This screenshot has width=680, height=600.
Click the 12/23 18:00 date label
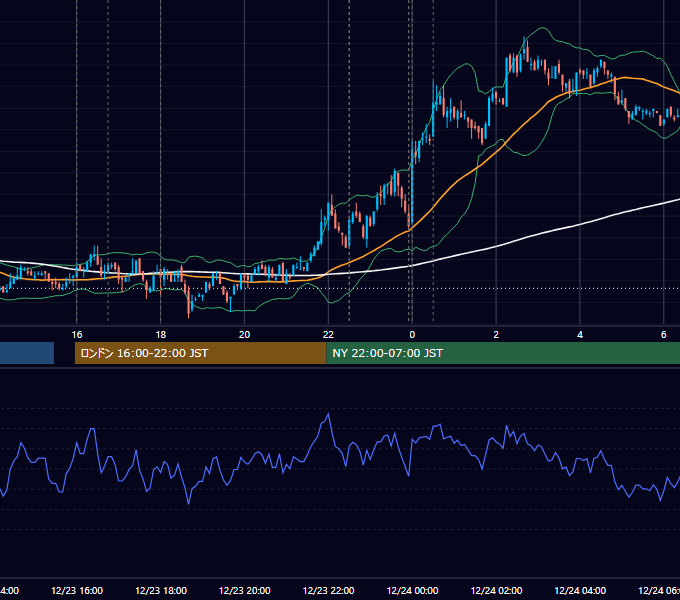(x=161, y=590)
